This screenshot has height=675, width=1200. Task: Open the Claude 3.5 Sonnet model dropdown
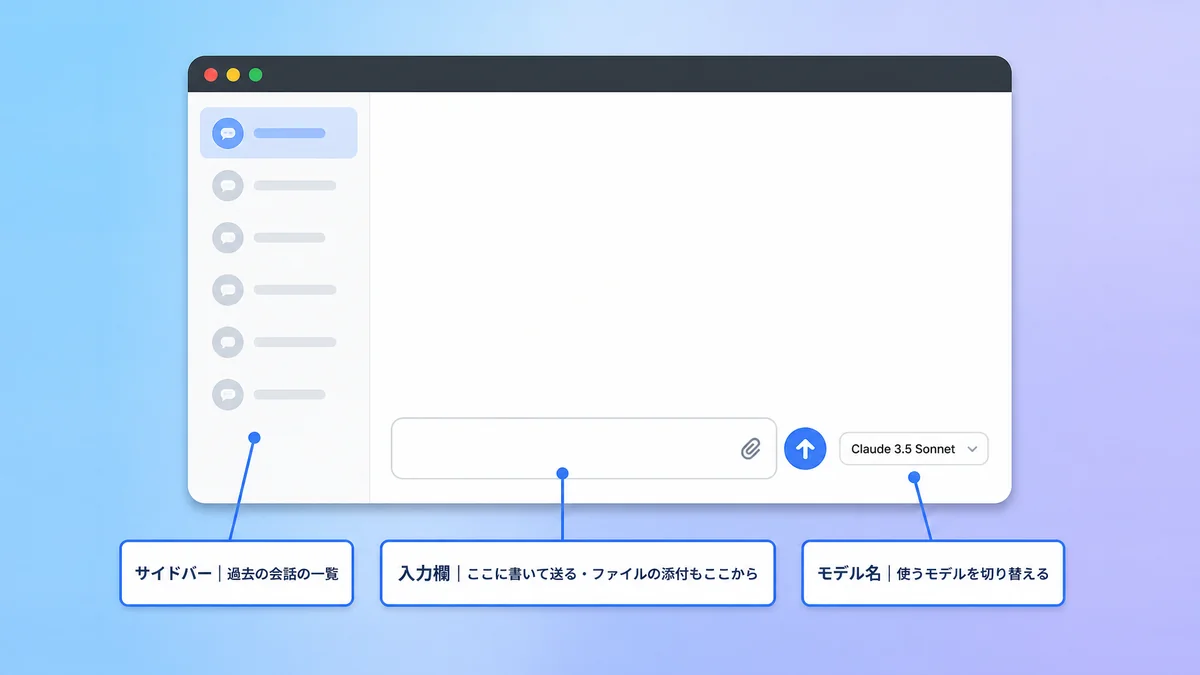coord(914,449)
